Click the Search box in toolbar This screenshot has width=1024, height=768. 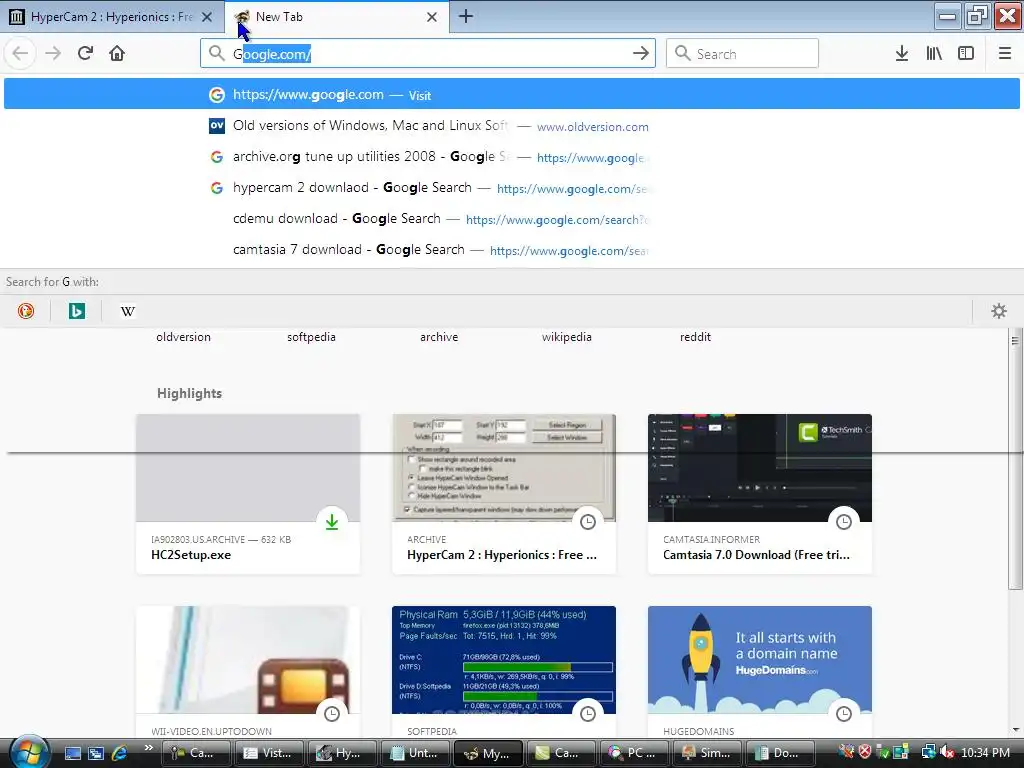[x=742, y=54]
